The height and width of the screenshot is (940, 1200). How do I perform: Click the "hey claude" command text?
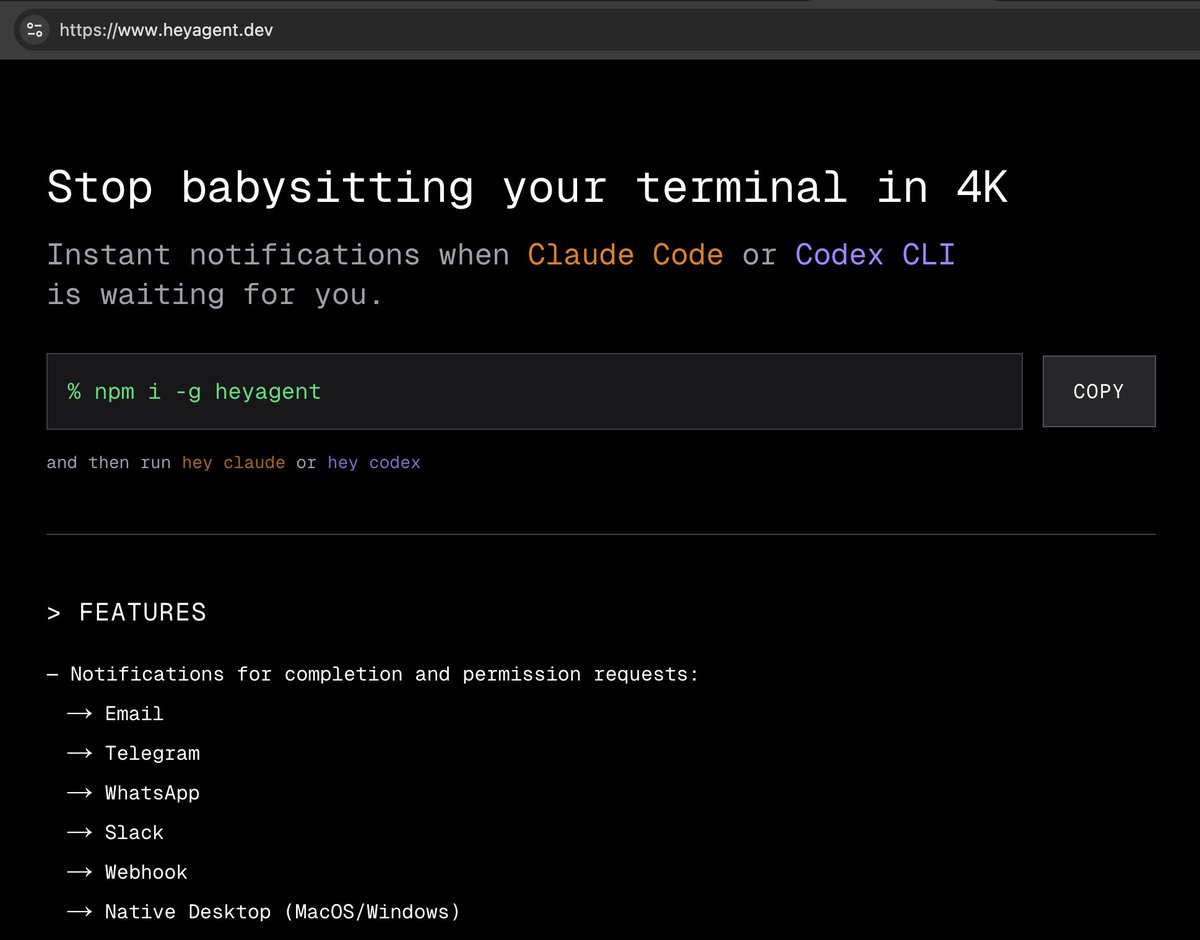[x=233, y=463]
